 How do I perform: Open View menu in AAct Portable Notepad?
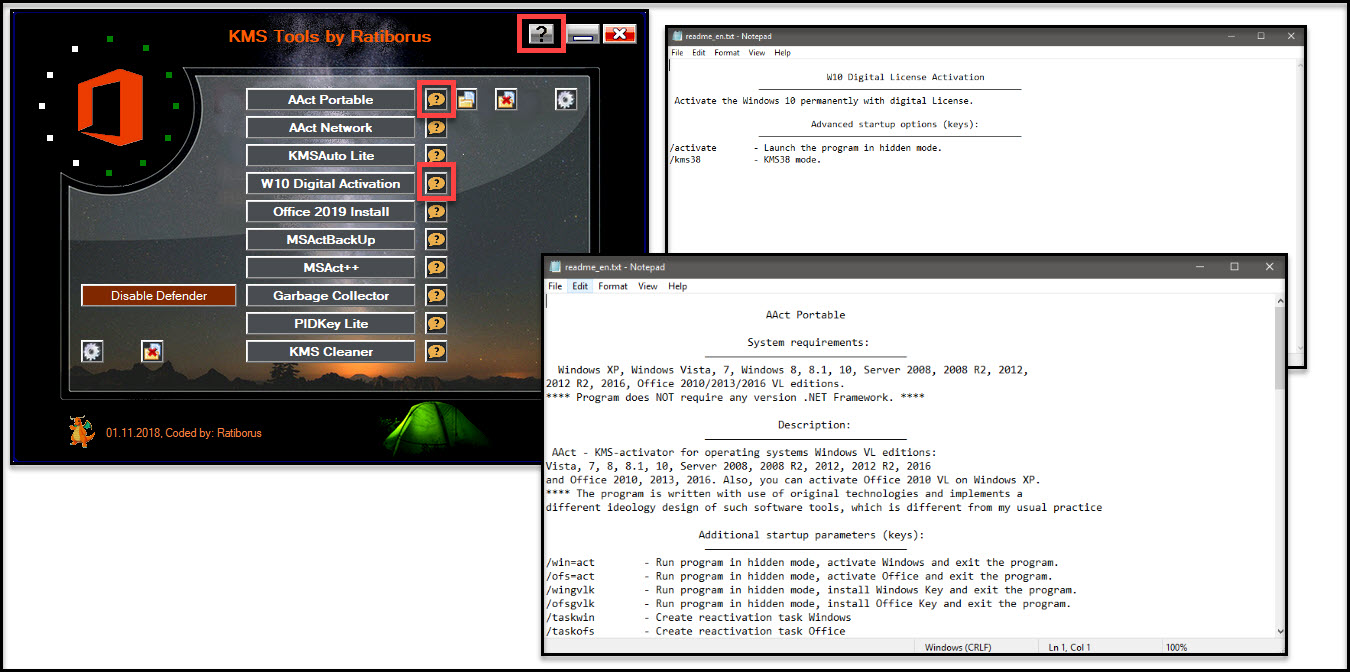[648, 286]
